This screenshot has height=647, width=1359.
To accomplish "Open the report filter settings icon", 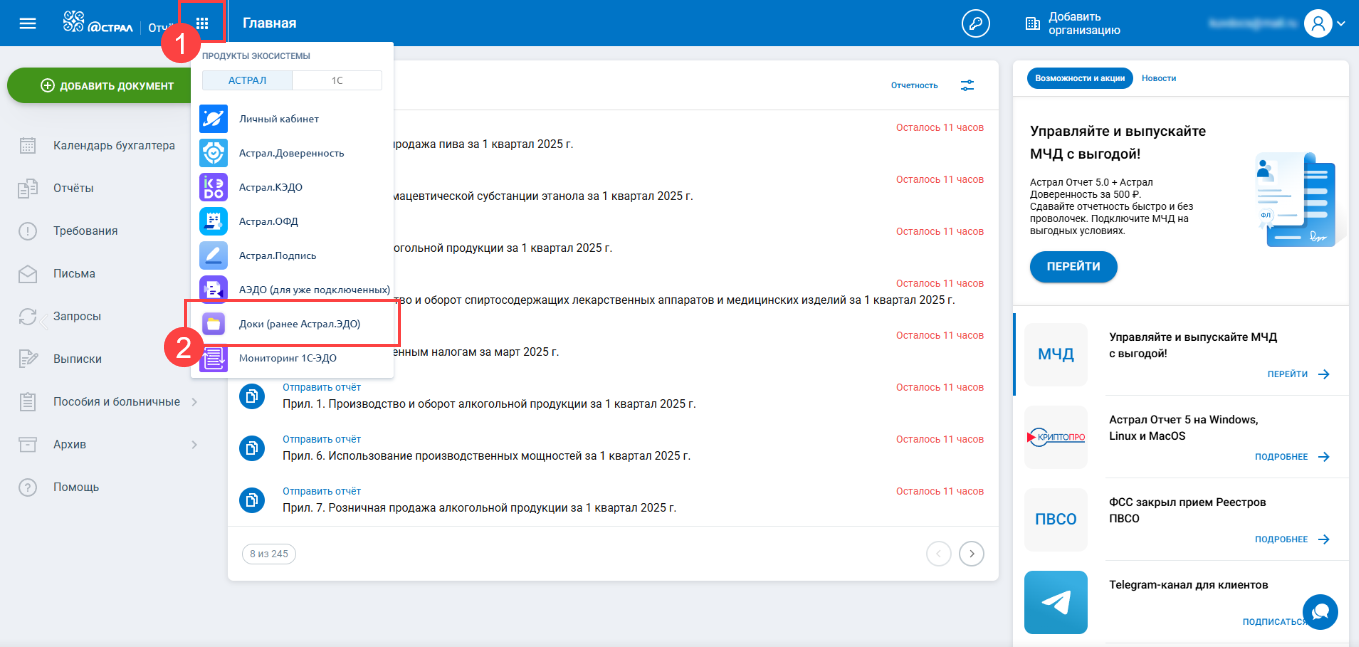I will (967, 85).
